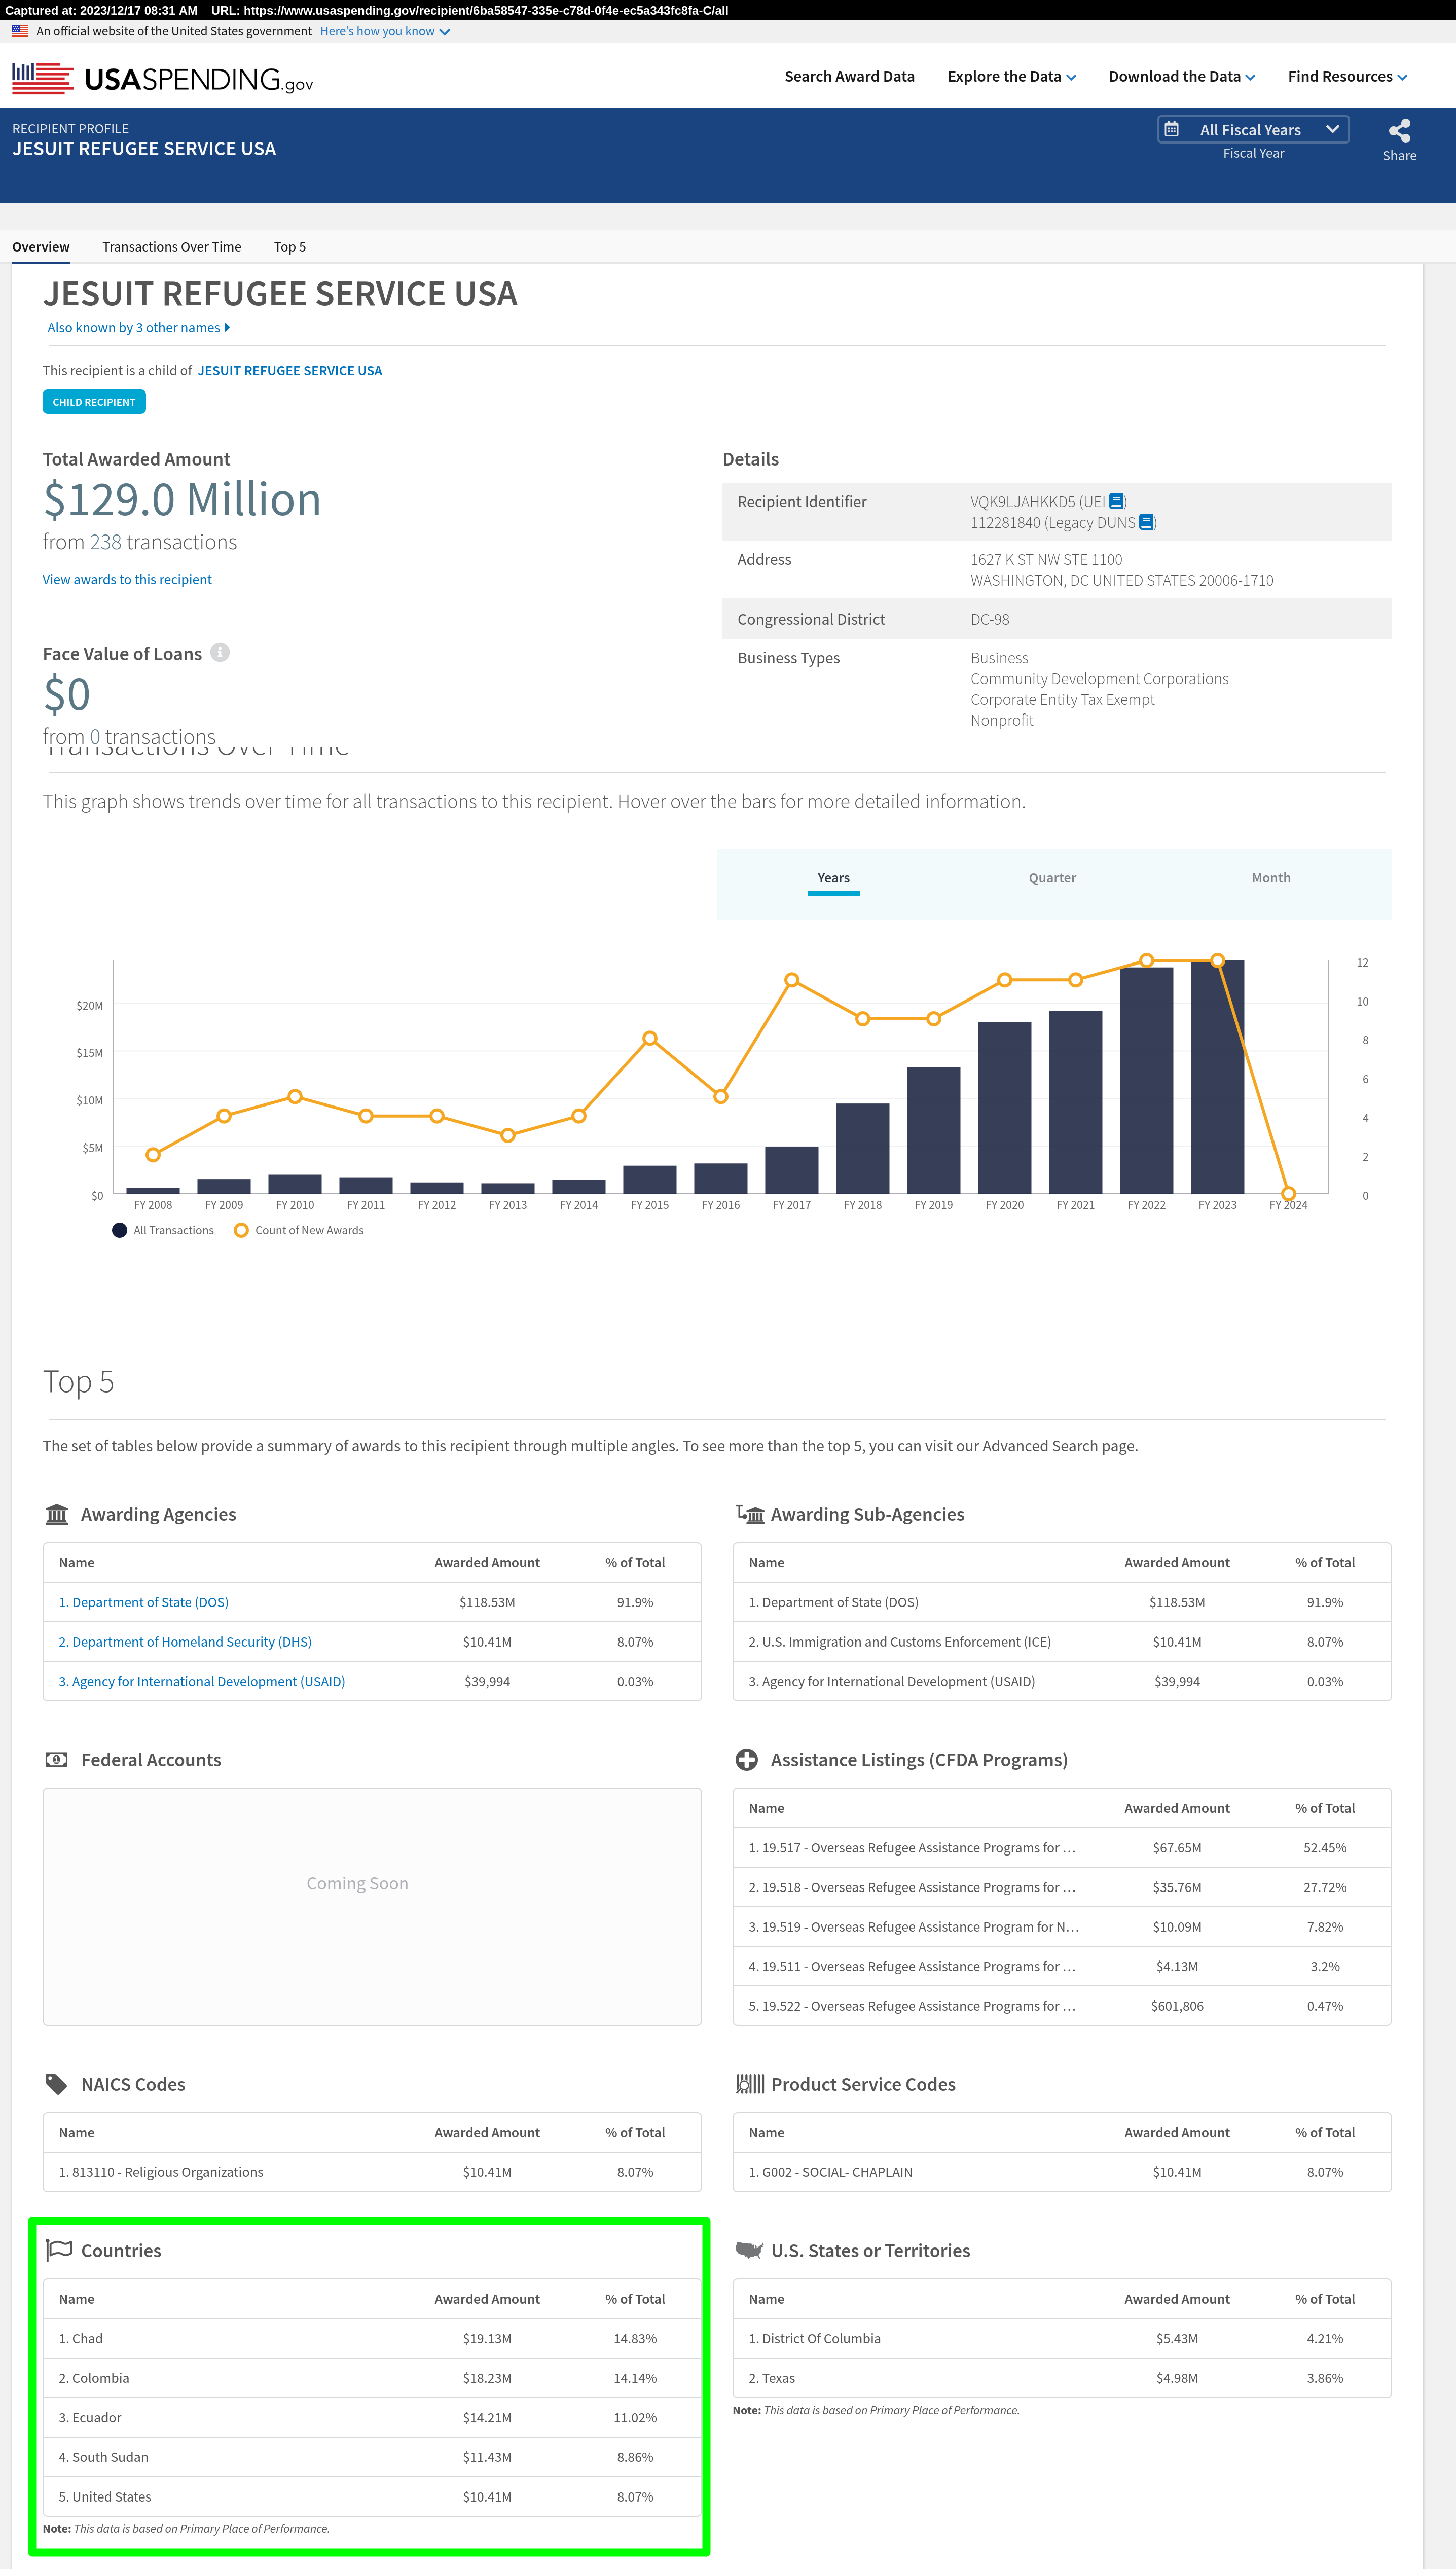Select the Quarter chart view
The width and height of the screenshot is (1456, 2569).
point(1052,877)
